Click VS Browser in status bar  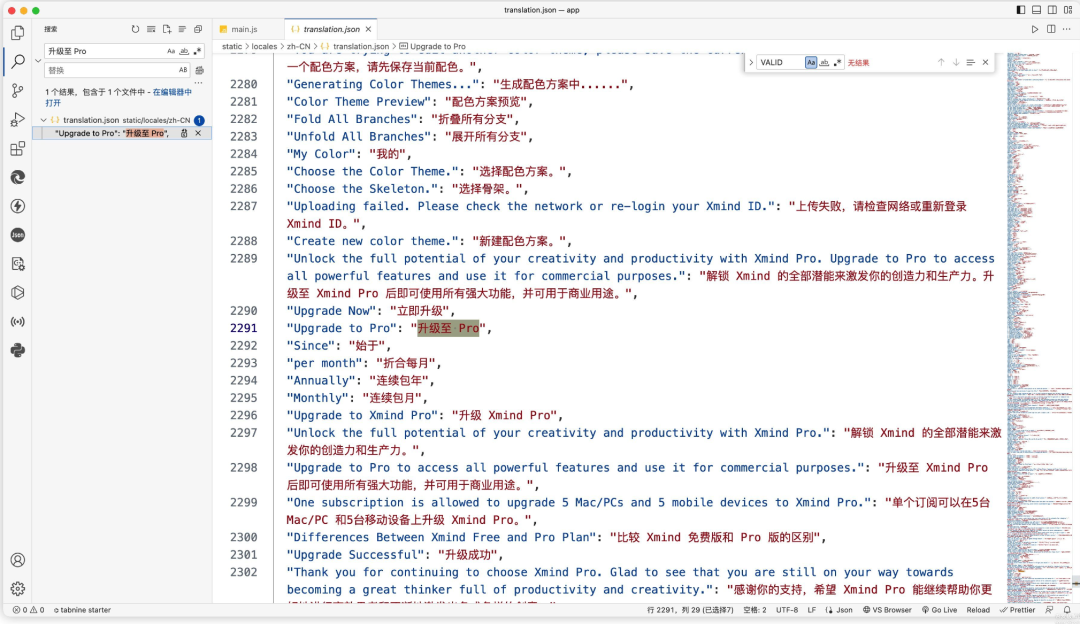pos(887,610)
